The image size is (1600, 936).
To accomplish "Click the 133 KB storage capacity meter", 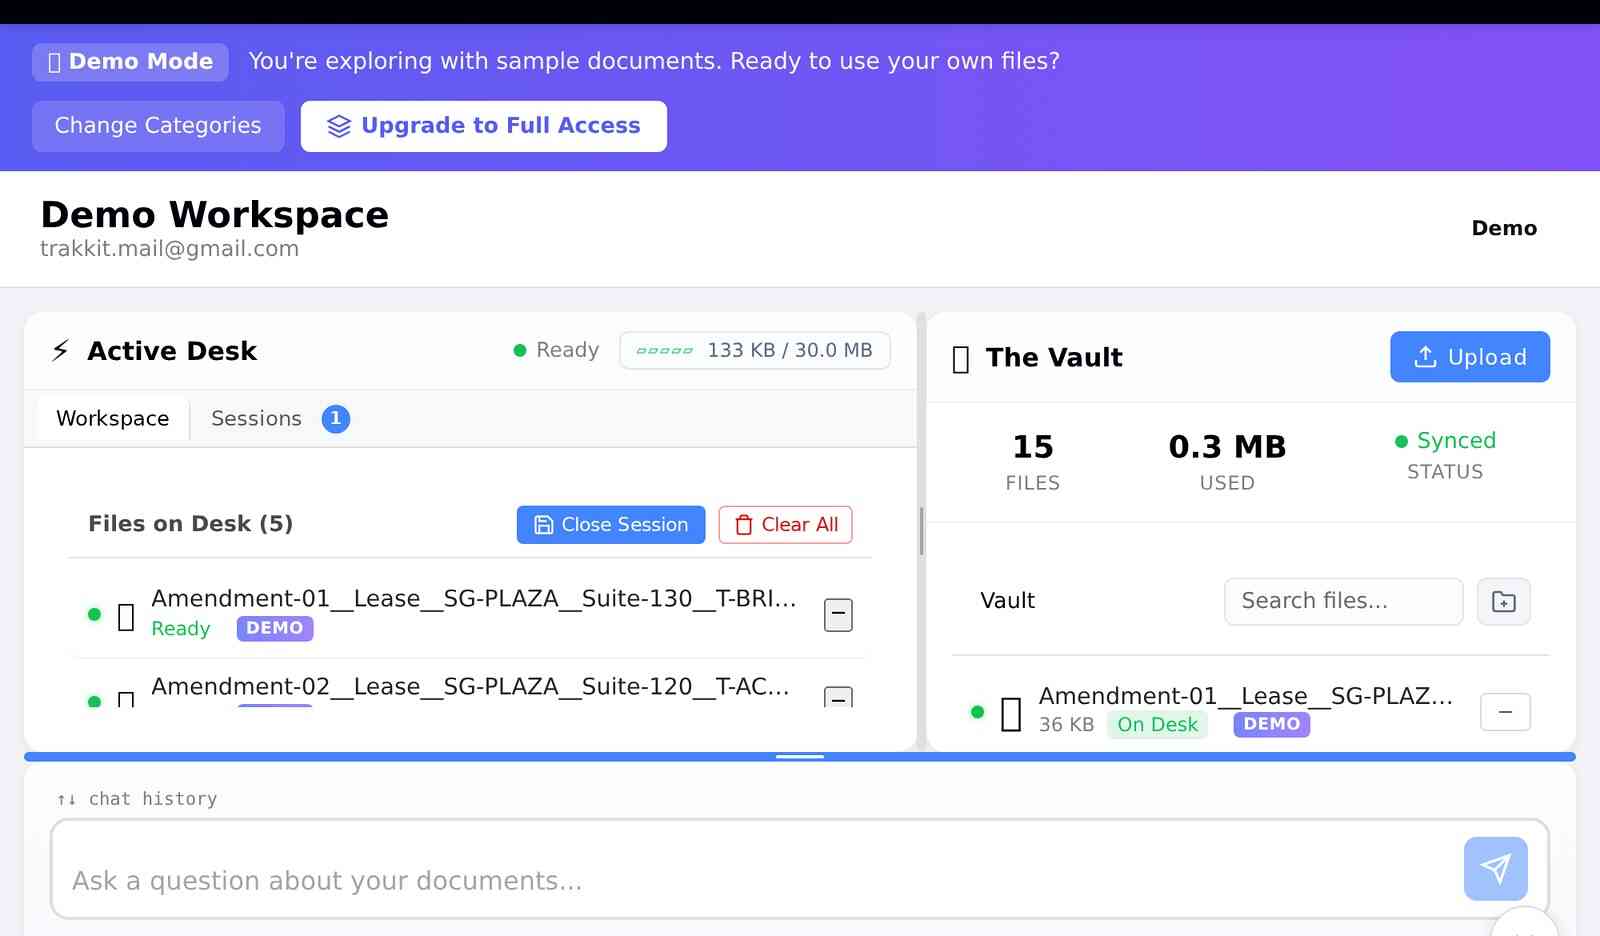I will pyautogui.click(x=755, y=350).
